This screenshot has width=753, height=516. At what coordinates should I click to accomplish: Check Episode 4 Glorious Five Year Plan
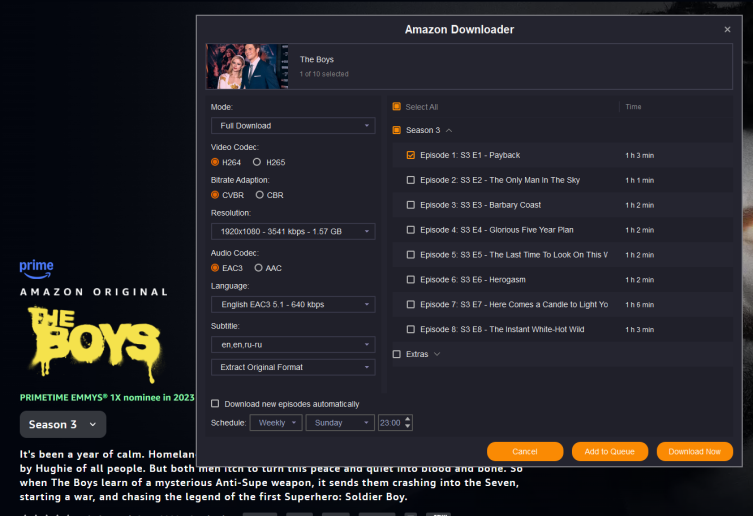click(411, 230)
